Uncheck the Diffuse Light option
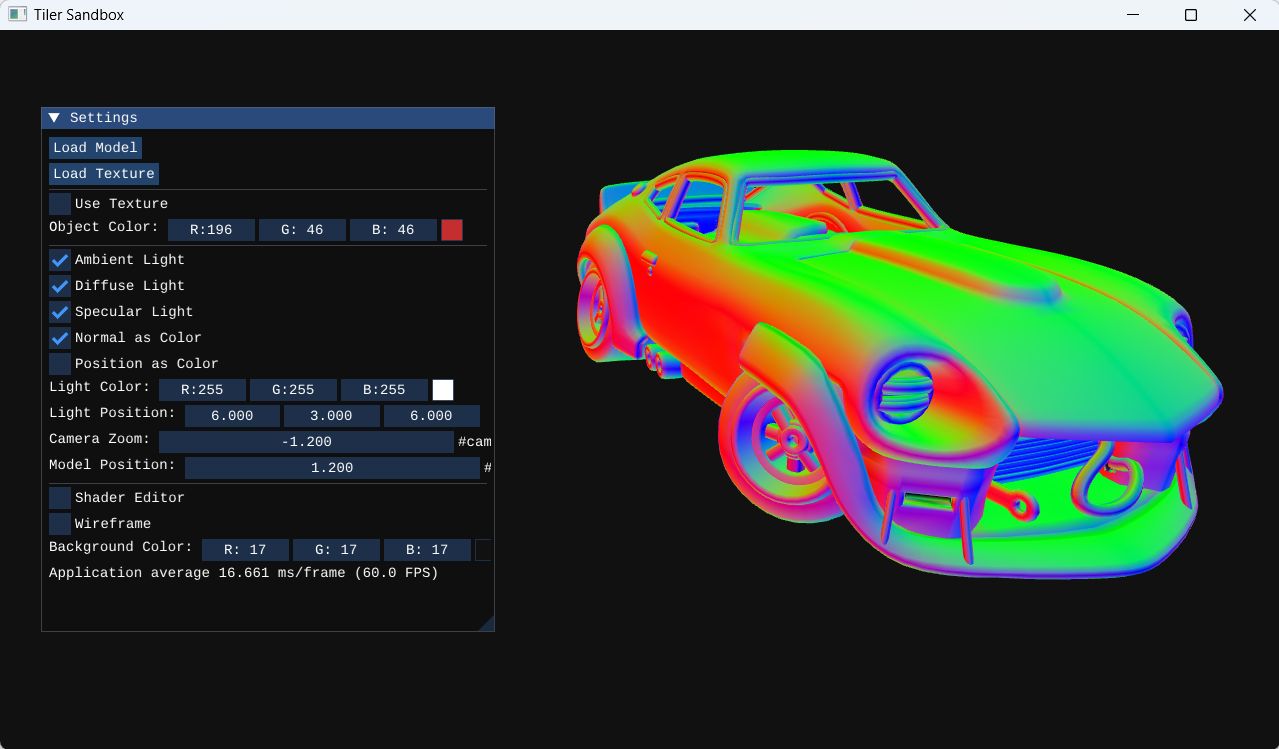Image resolution: width=1279 pixels, height=749 pixels. (60, 286)
